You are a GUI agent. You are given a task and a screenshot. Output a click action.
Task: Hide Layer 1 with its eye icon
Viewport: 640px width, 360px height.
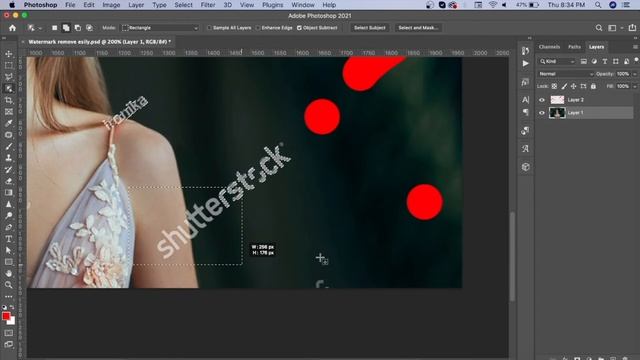pyautogui.click(x=542, y=113)
